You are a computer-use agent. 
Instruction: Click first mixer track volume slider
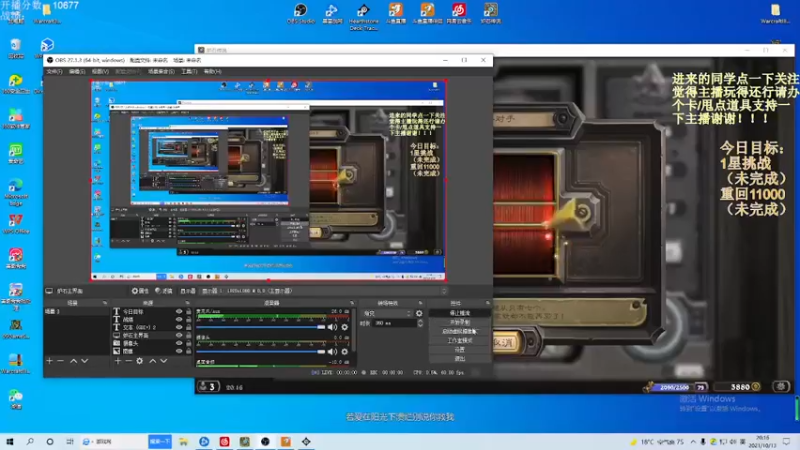[x=260, y=327]
